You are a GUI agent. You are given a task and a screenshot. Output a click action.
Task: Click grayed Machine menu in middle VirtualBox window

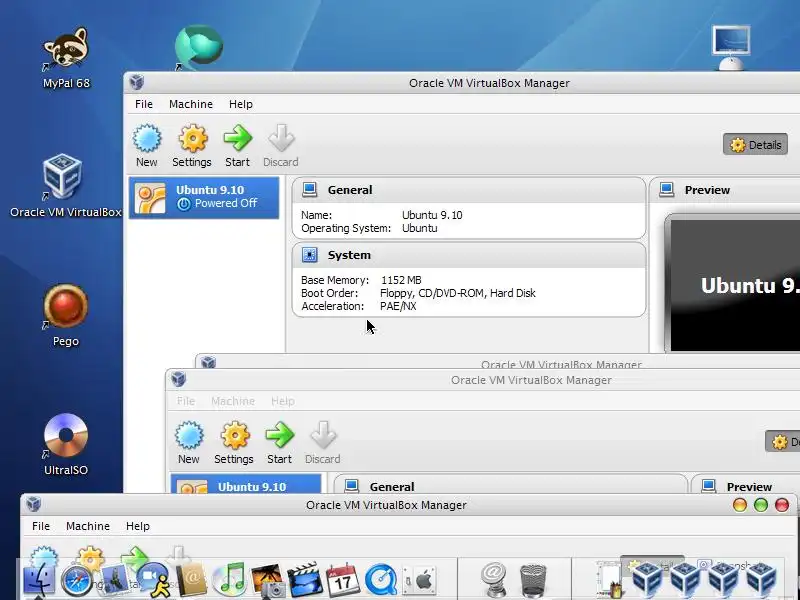[233, 401]
